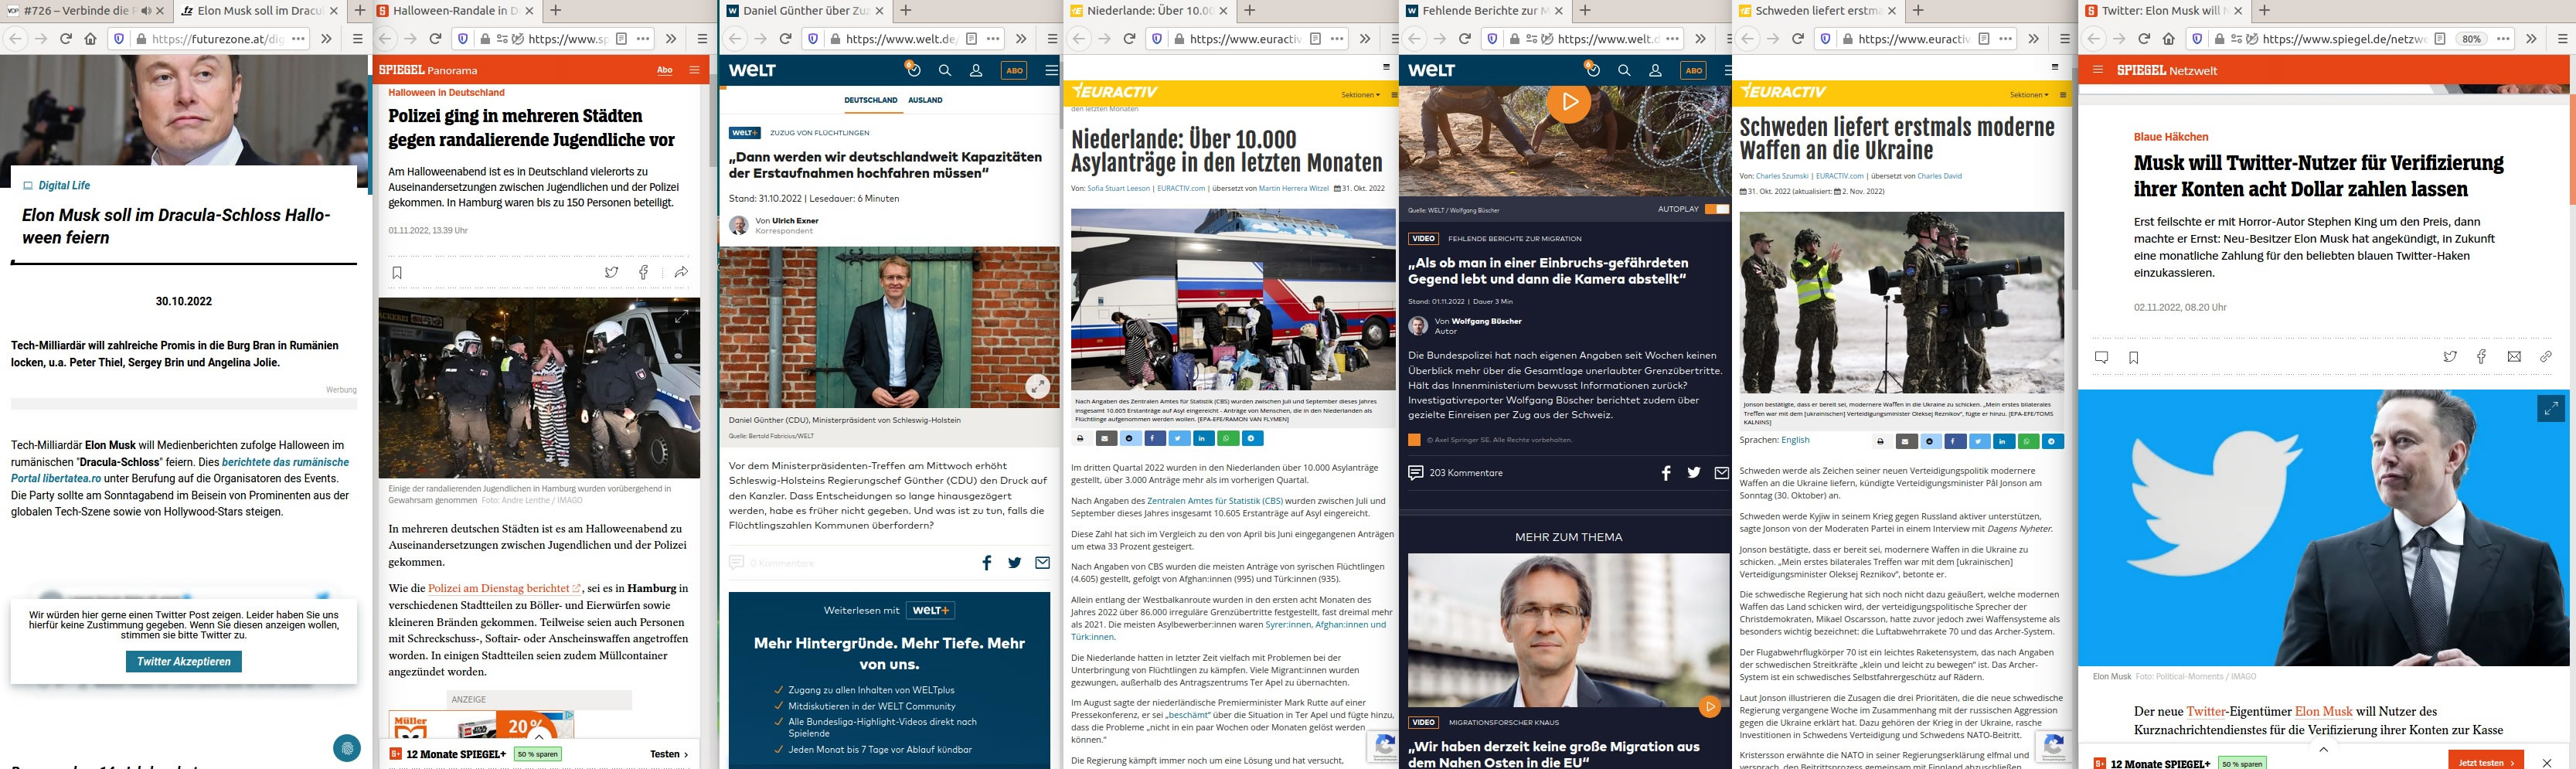
Task: Share the Niederlande article via WhatsApp
Action: click(x=1228, y=438)
